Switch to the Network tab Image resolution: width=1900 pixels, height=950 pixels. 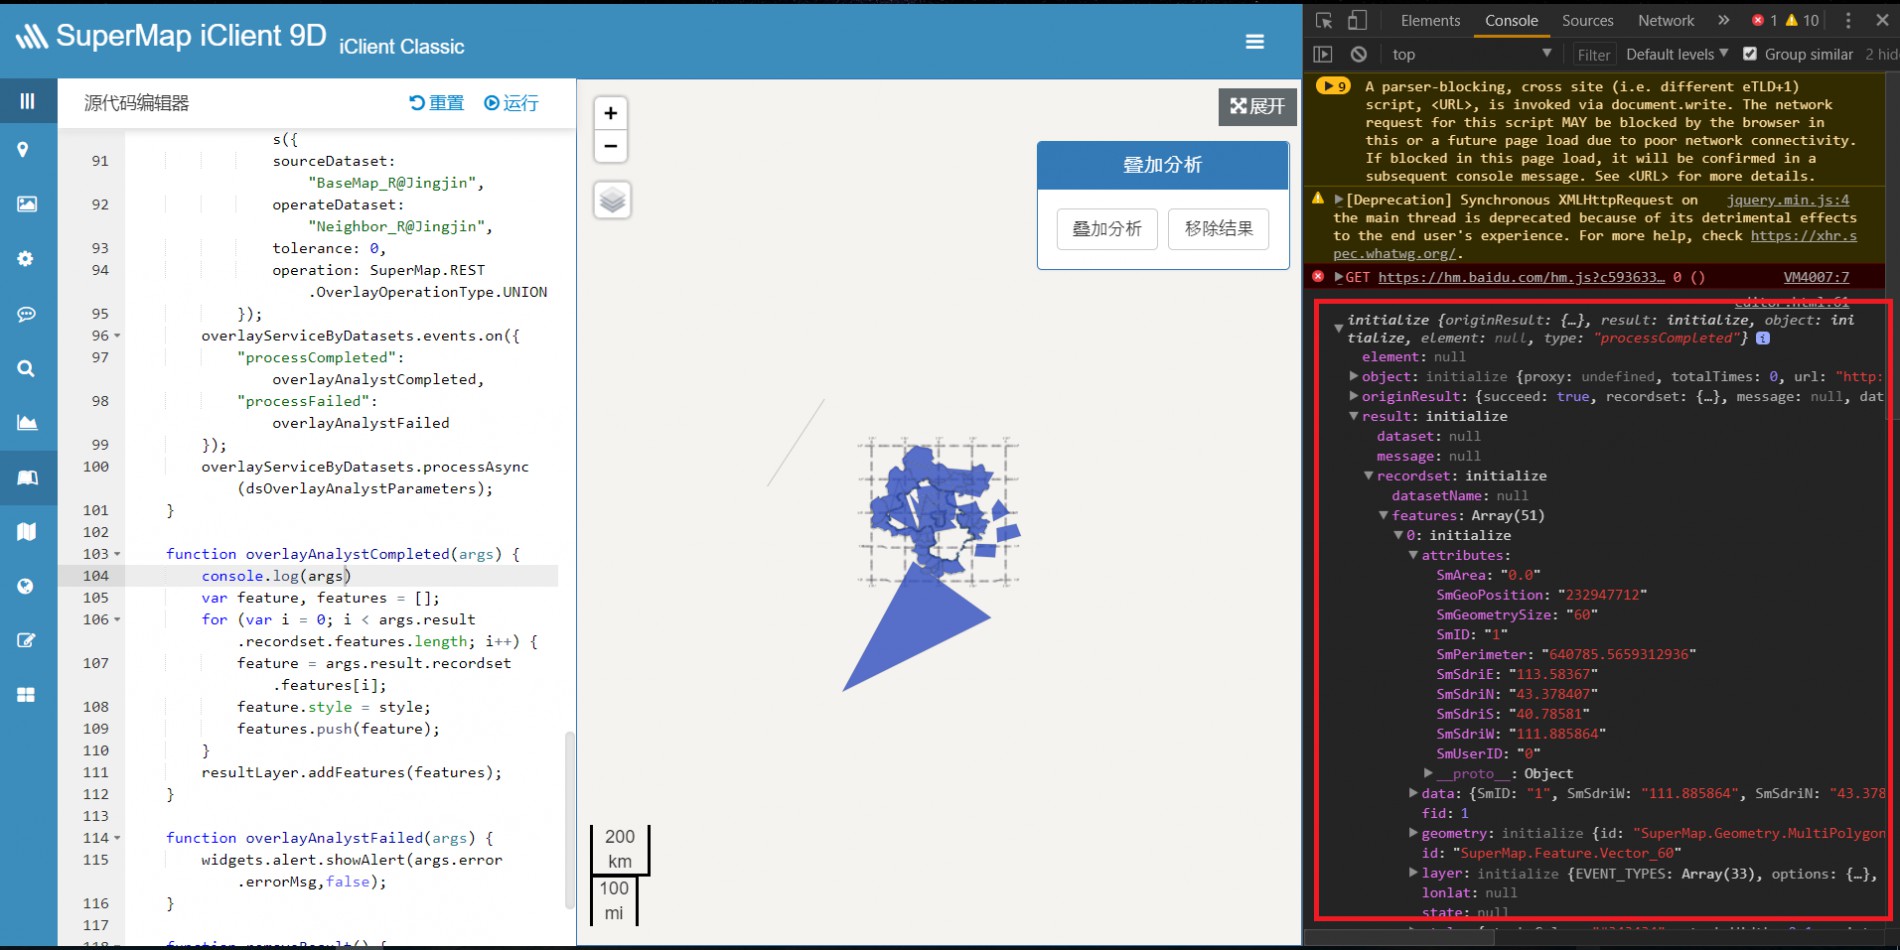click(x=1665, y=20)
